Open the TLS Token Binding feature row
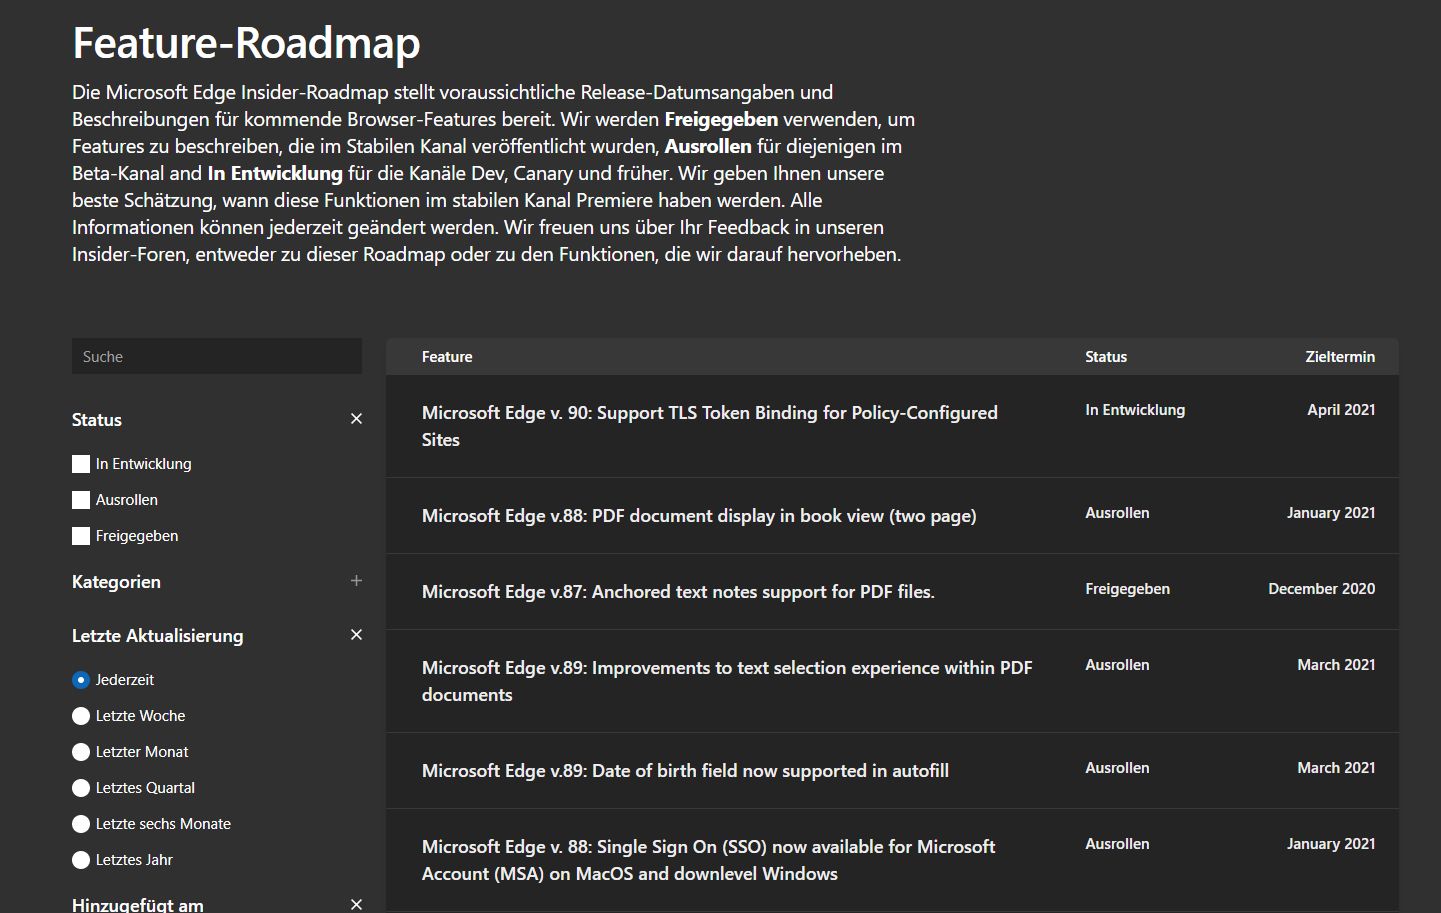 [x=892, y=426]
